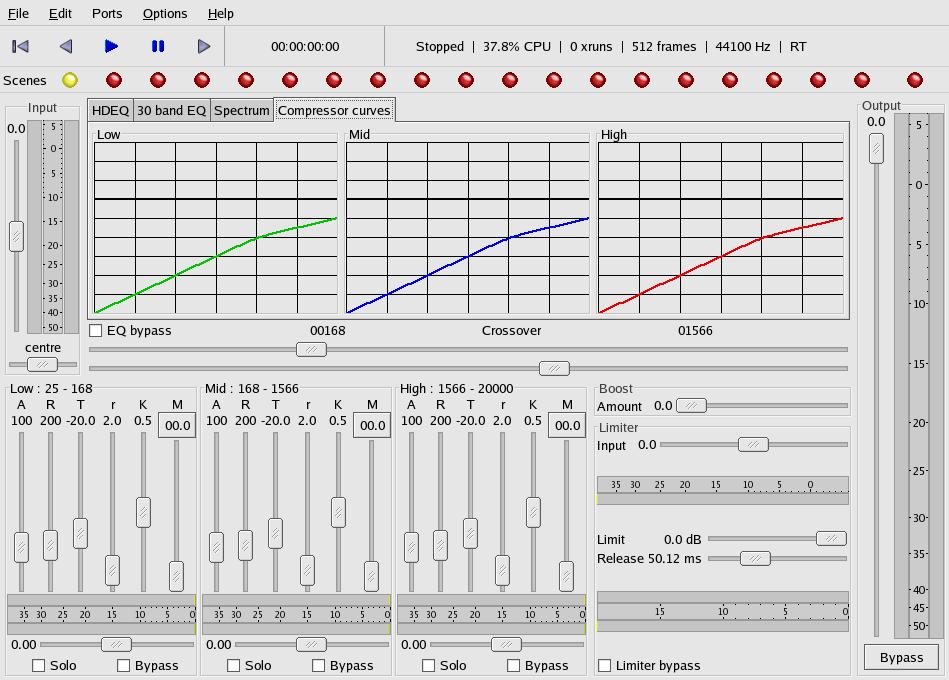
Task: Select the yellow active scene button
Action: (70, 80)
